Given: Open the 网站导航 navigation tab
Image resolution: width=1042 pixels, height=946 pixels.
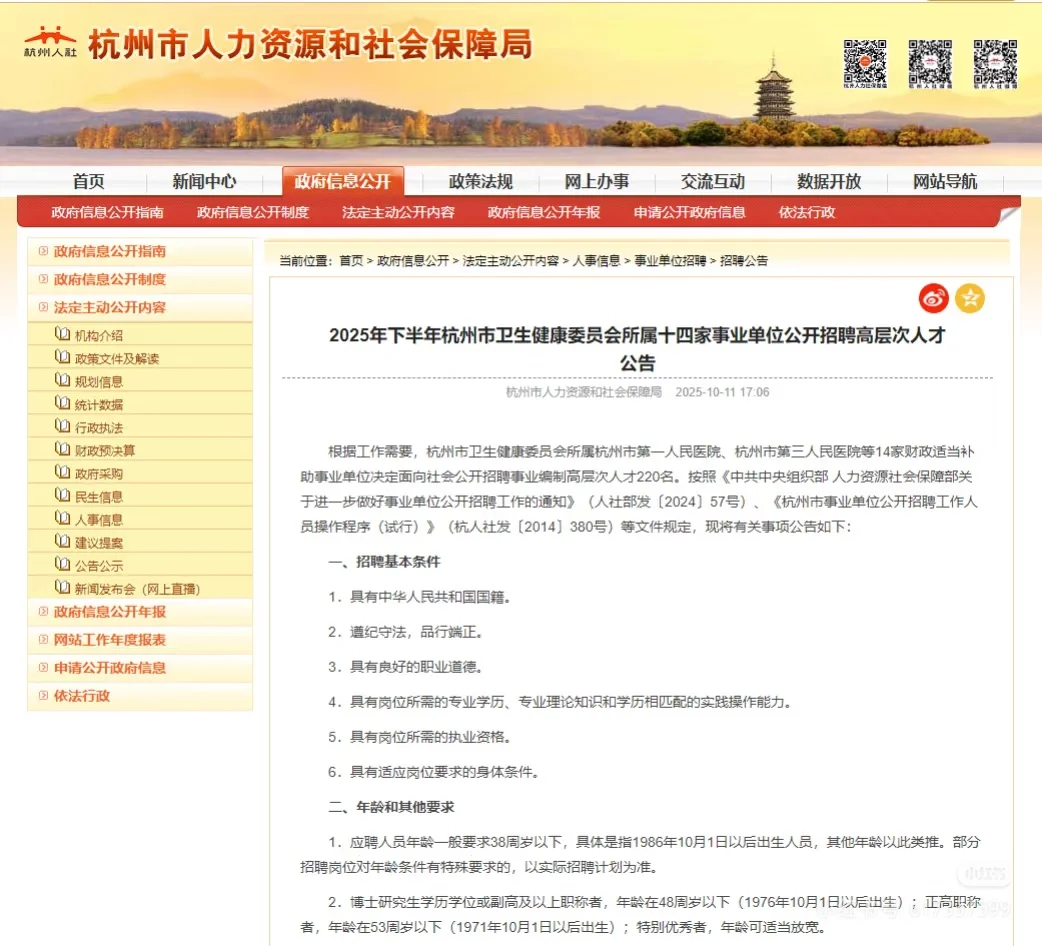Looking at the screenshot, I should point(944,181).
